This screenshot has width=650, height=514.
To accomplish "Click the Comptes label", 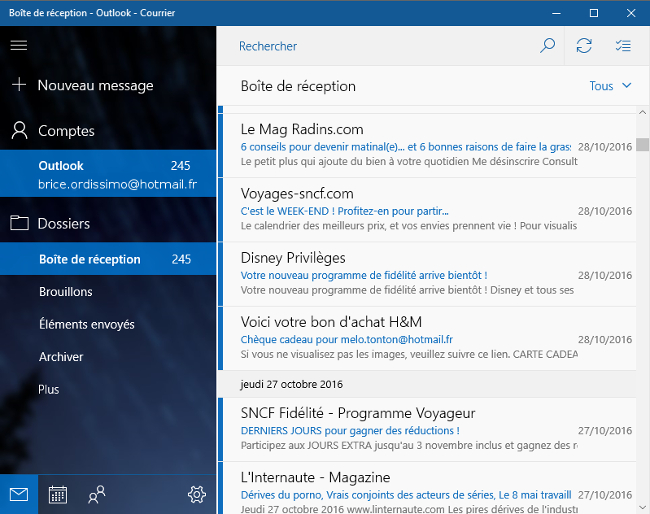I will click(66, 131).
